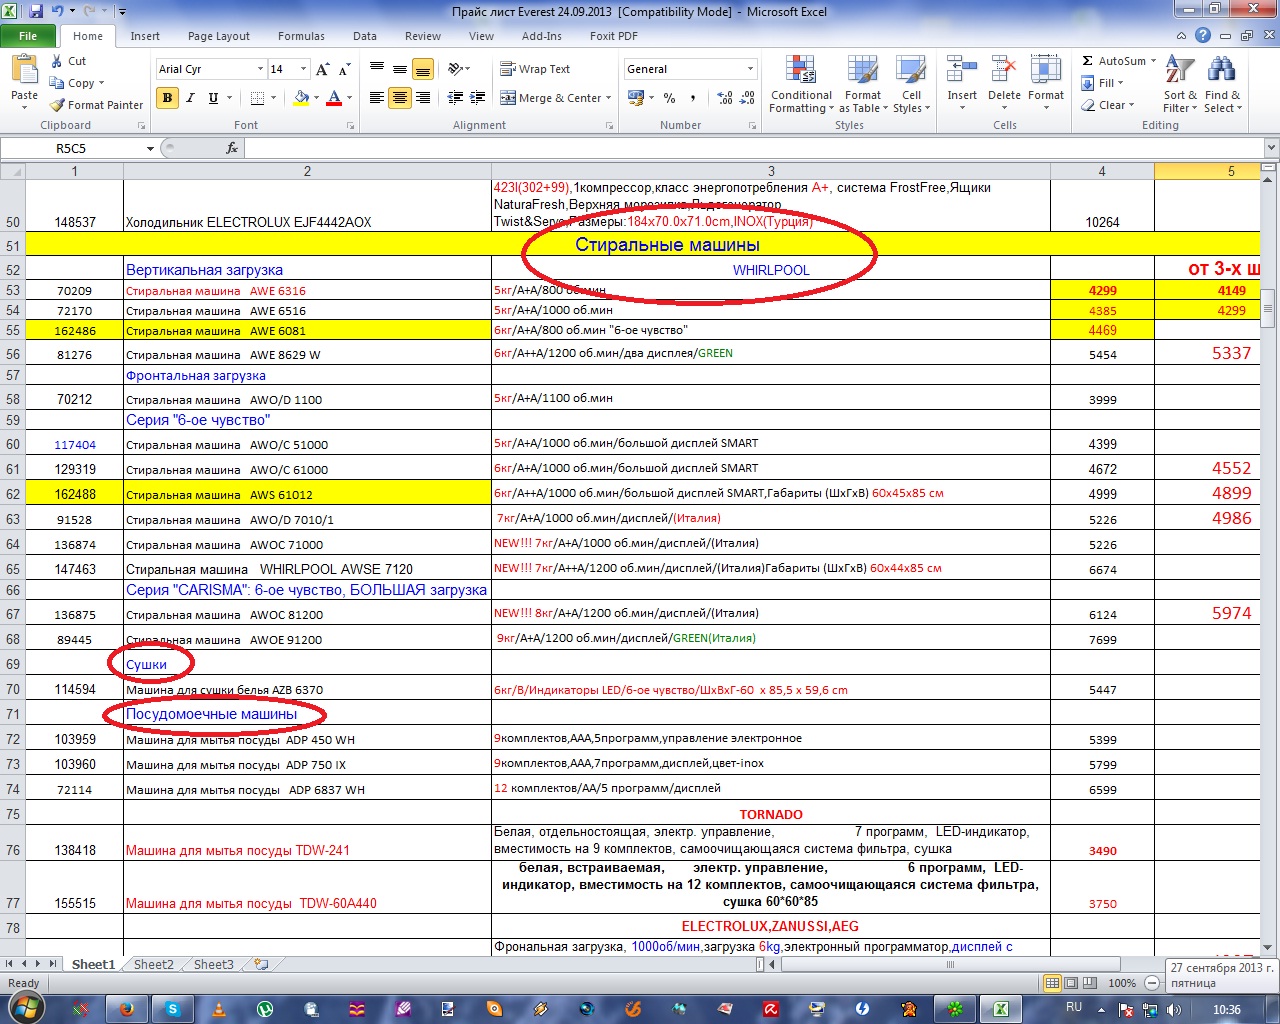Image resolution: width=1280 pixels, height=1024 pixels.
Task: Open the Fill dropdown
Action: 1103,83
